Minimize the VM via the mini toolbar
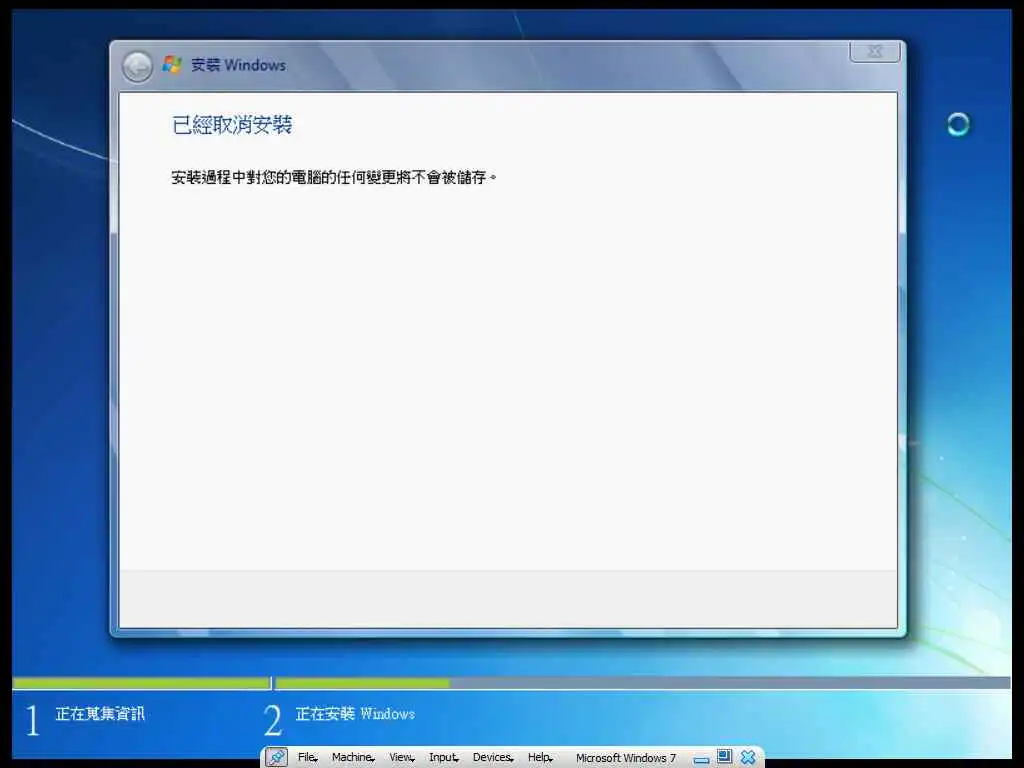This screenshot has width=1024, height=768. [701, 760]
